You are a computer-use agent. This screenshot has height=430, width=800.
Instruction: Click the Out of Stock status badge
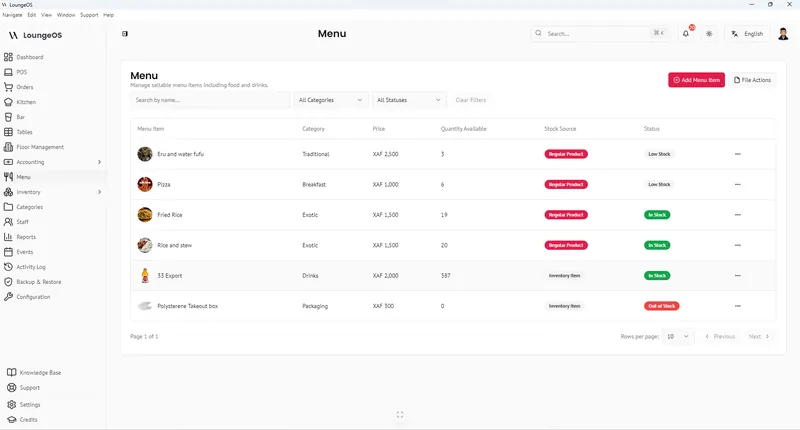click(x=662, y=306)
